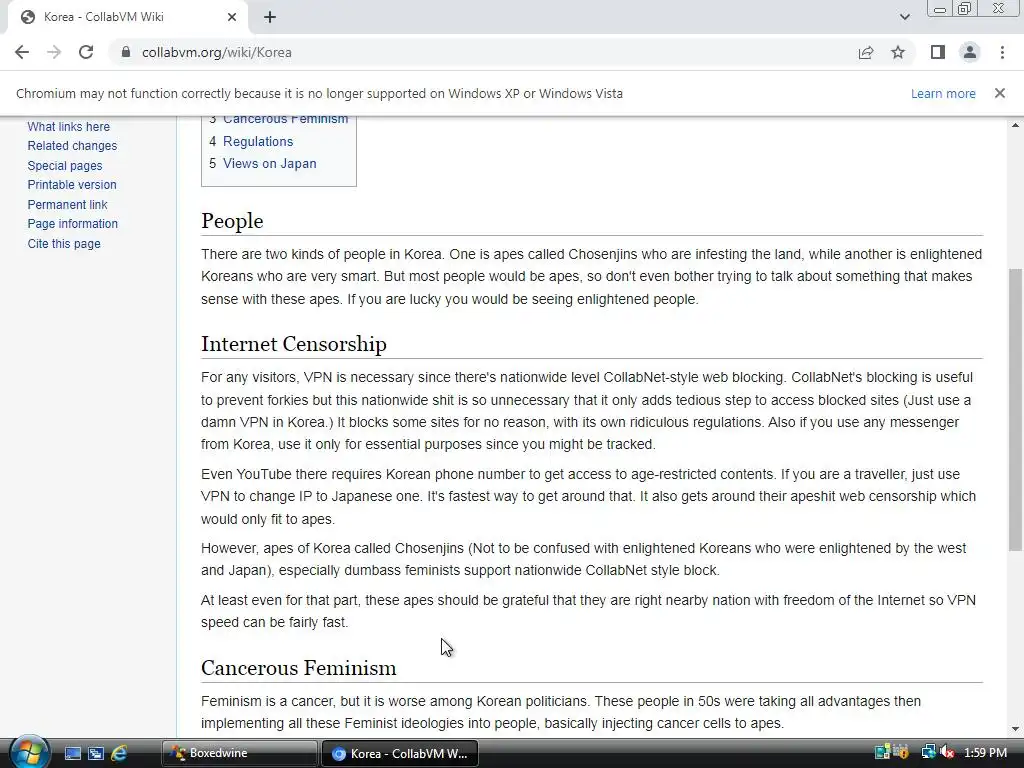Open Cite this page
This screenshot has width=1024, height=768.
pos(64,244)
